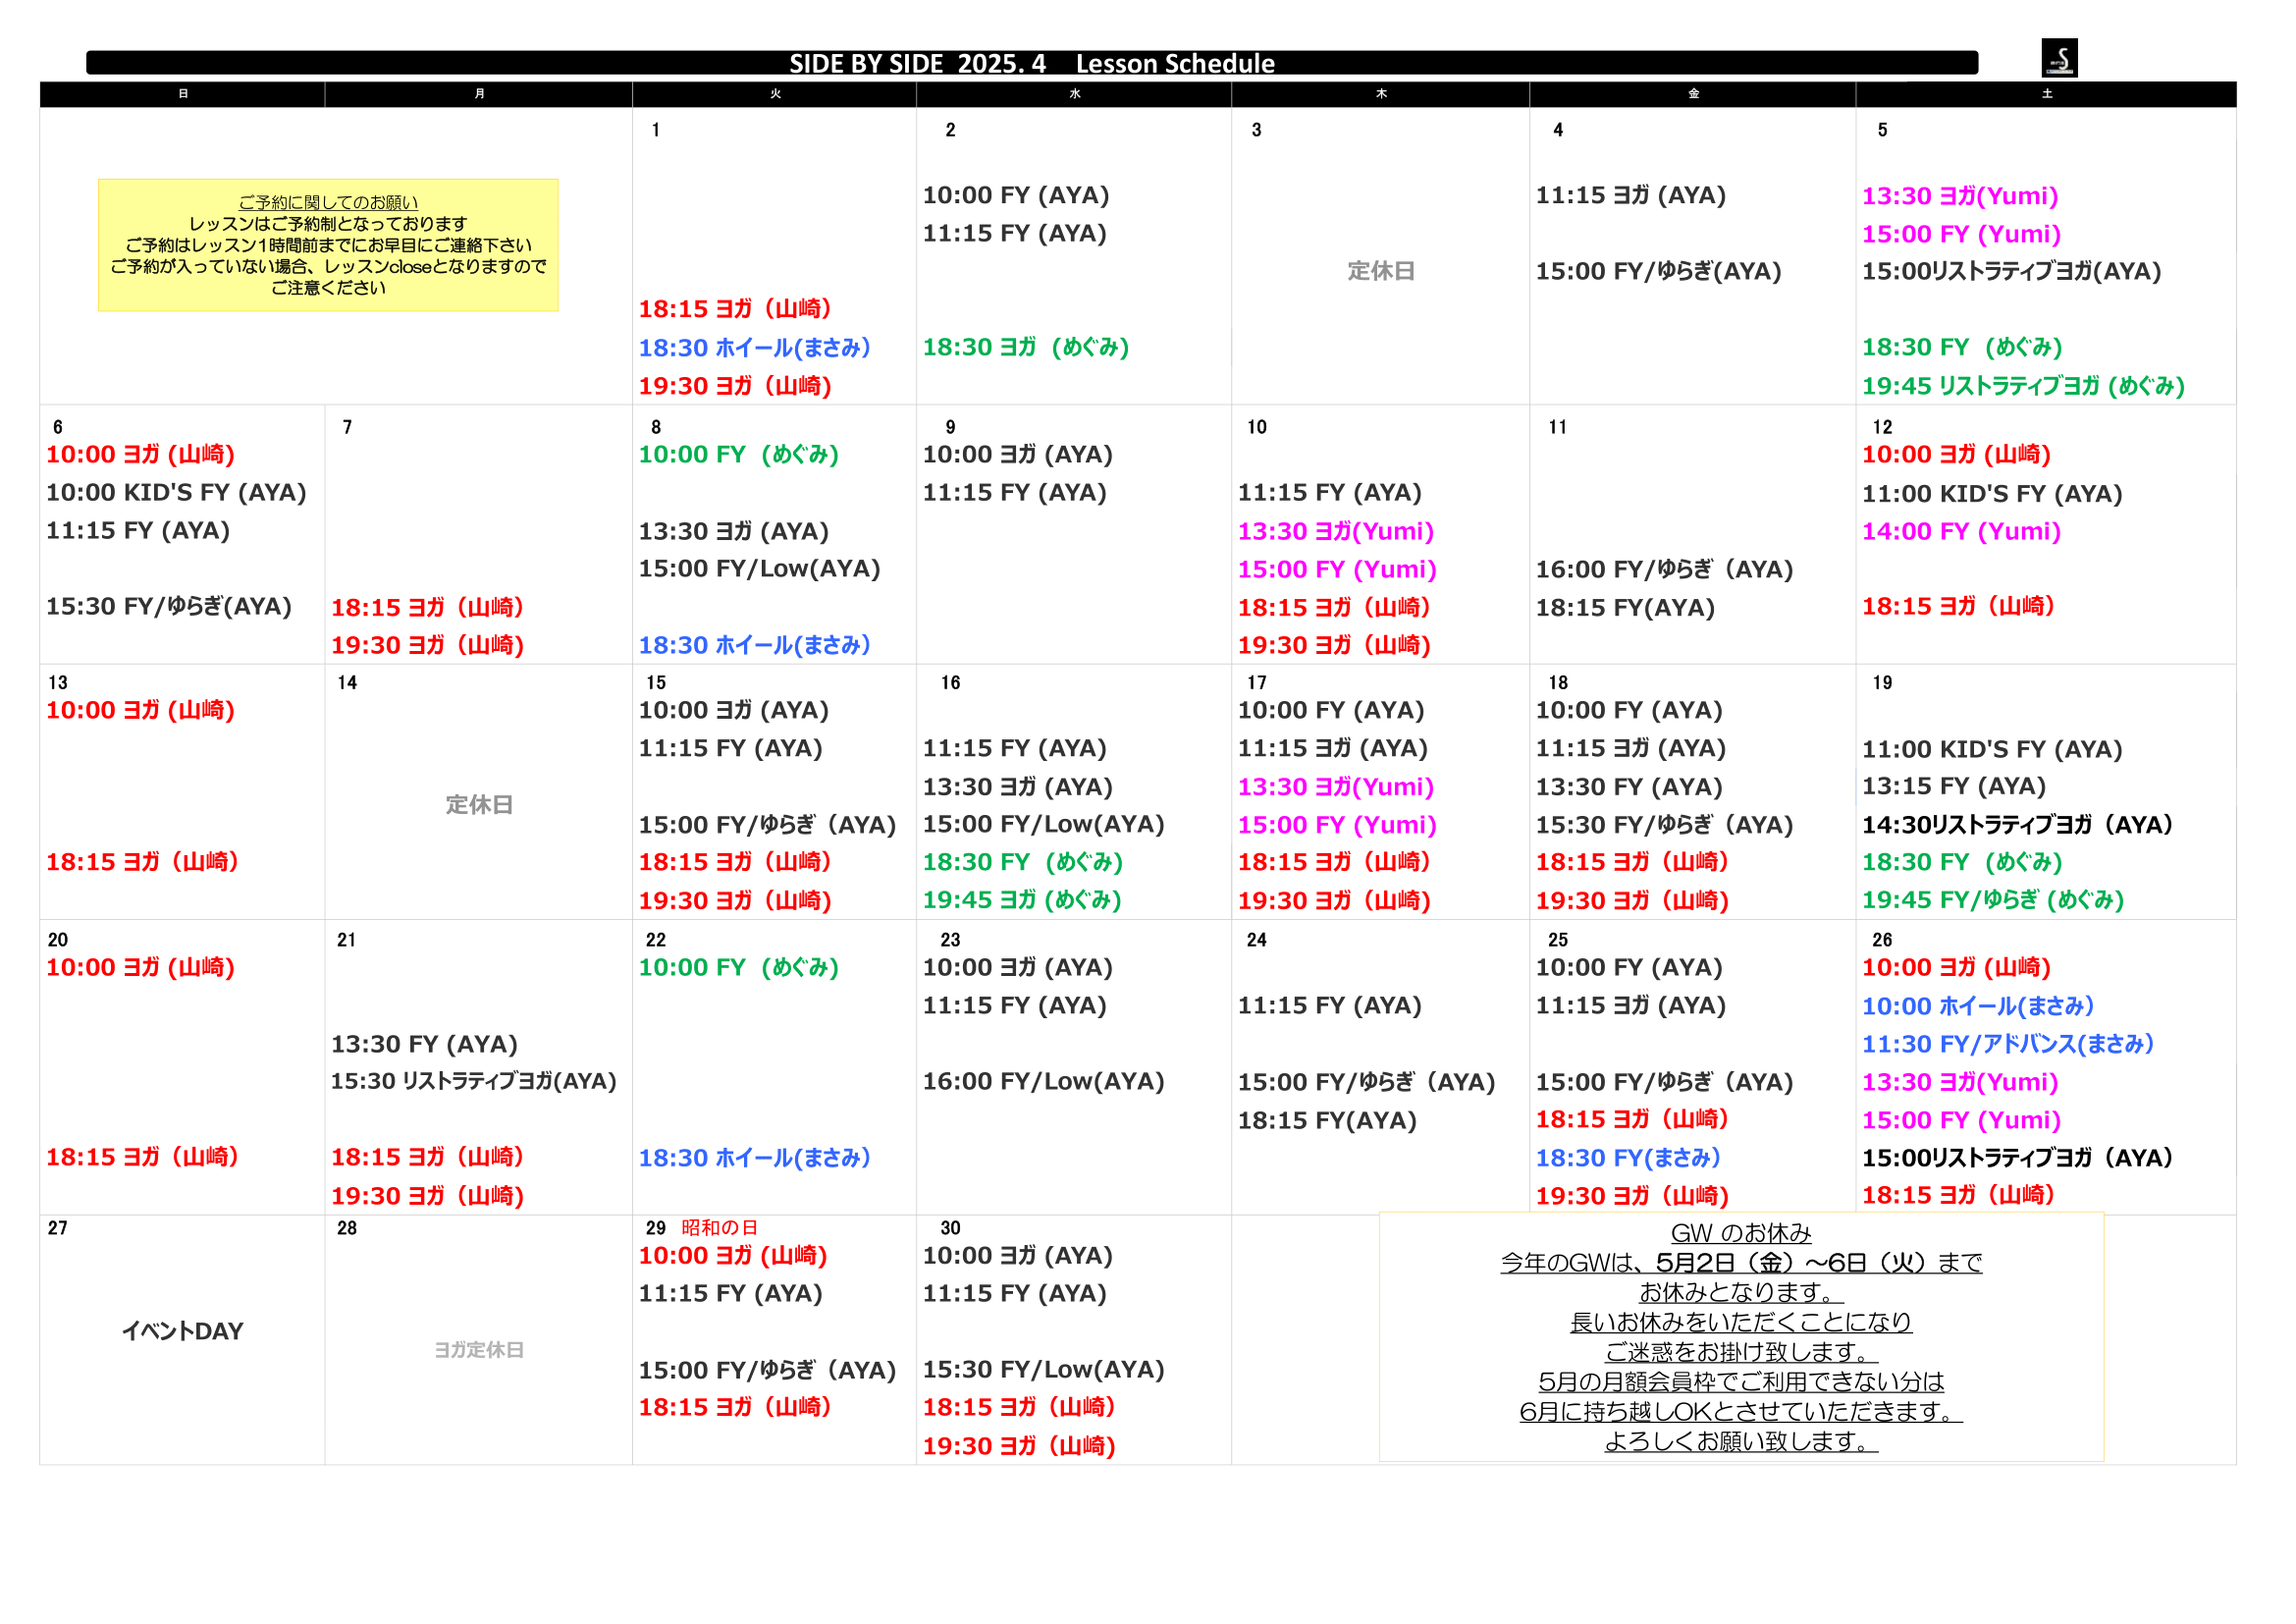Image resolution: width=2296 pixels, height=1624 pixels.
Task: Select '19:45 FY/ゆらぎ (めぐみ)' on April 19
Action: coord(1993,900)
